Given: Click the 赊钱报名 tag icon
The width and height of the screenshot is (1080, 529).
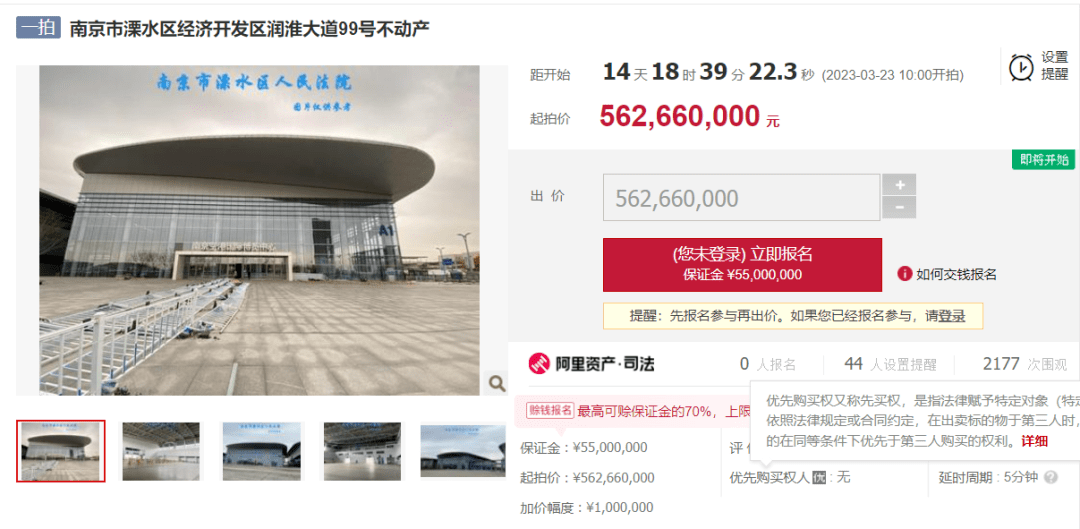Looking at the screenshot, I should click(550, 411).
